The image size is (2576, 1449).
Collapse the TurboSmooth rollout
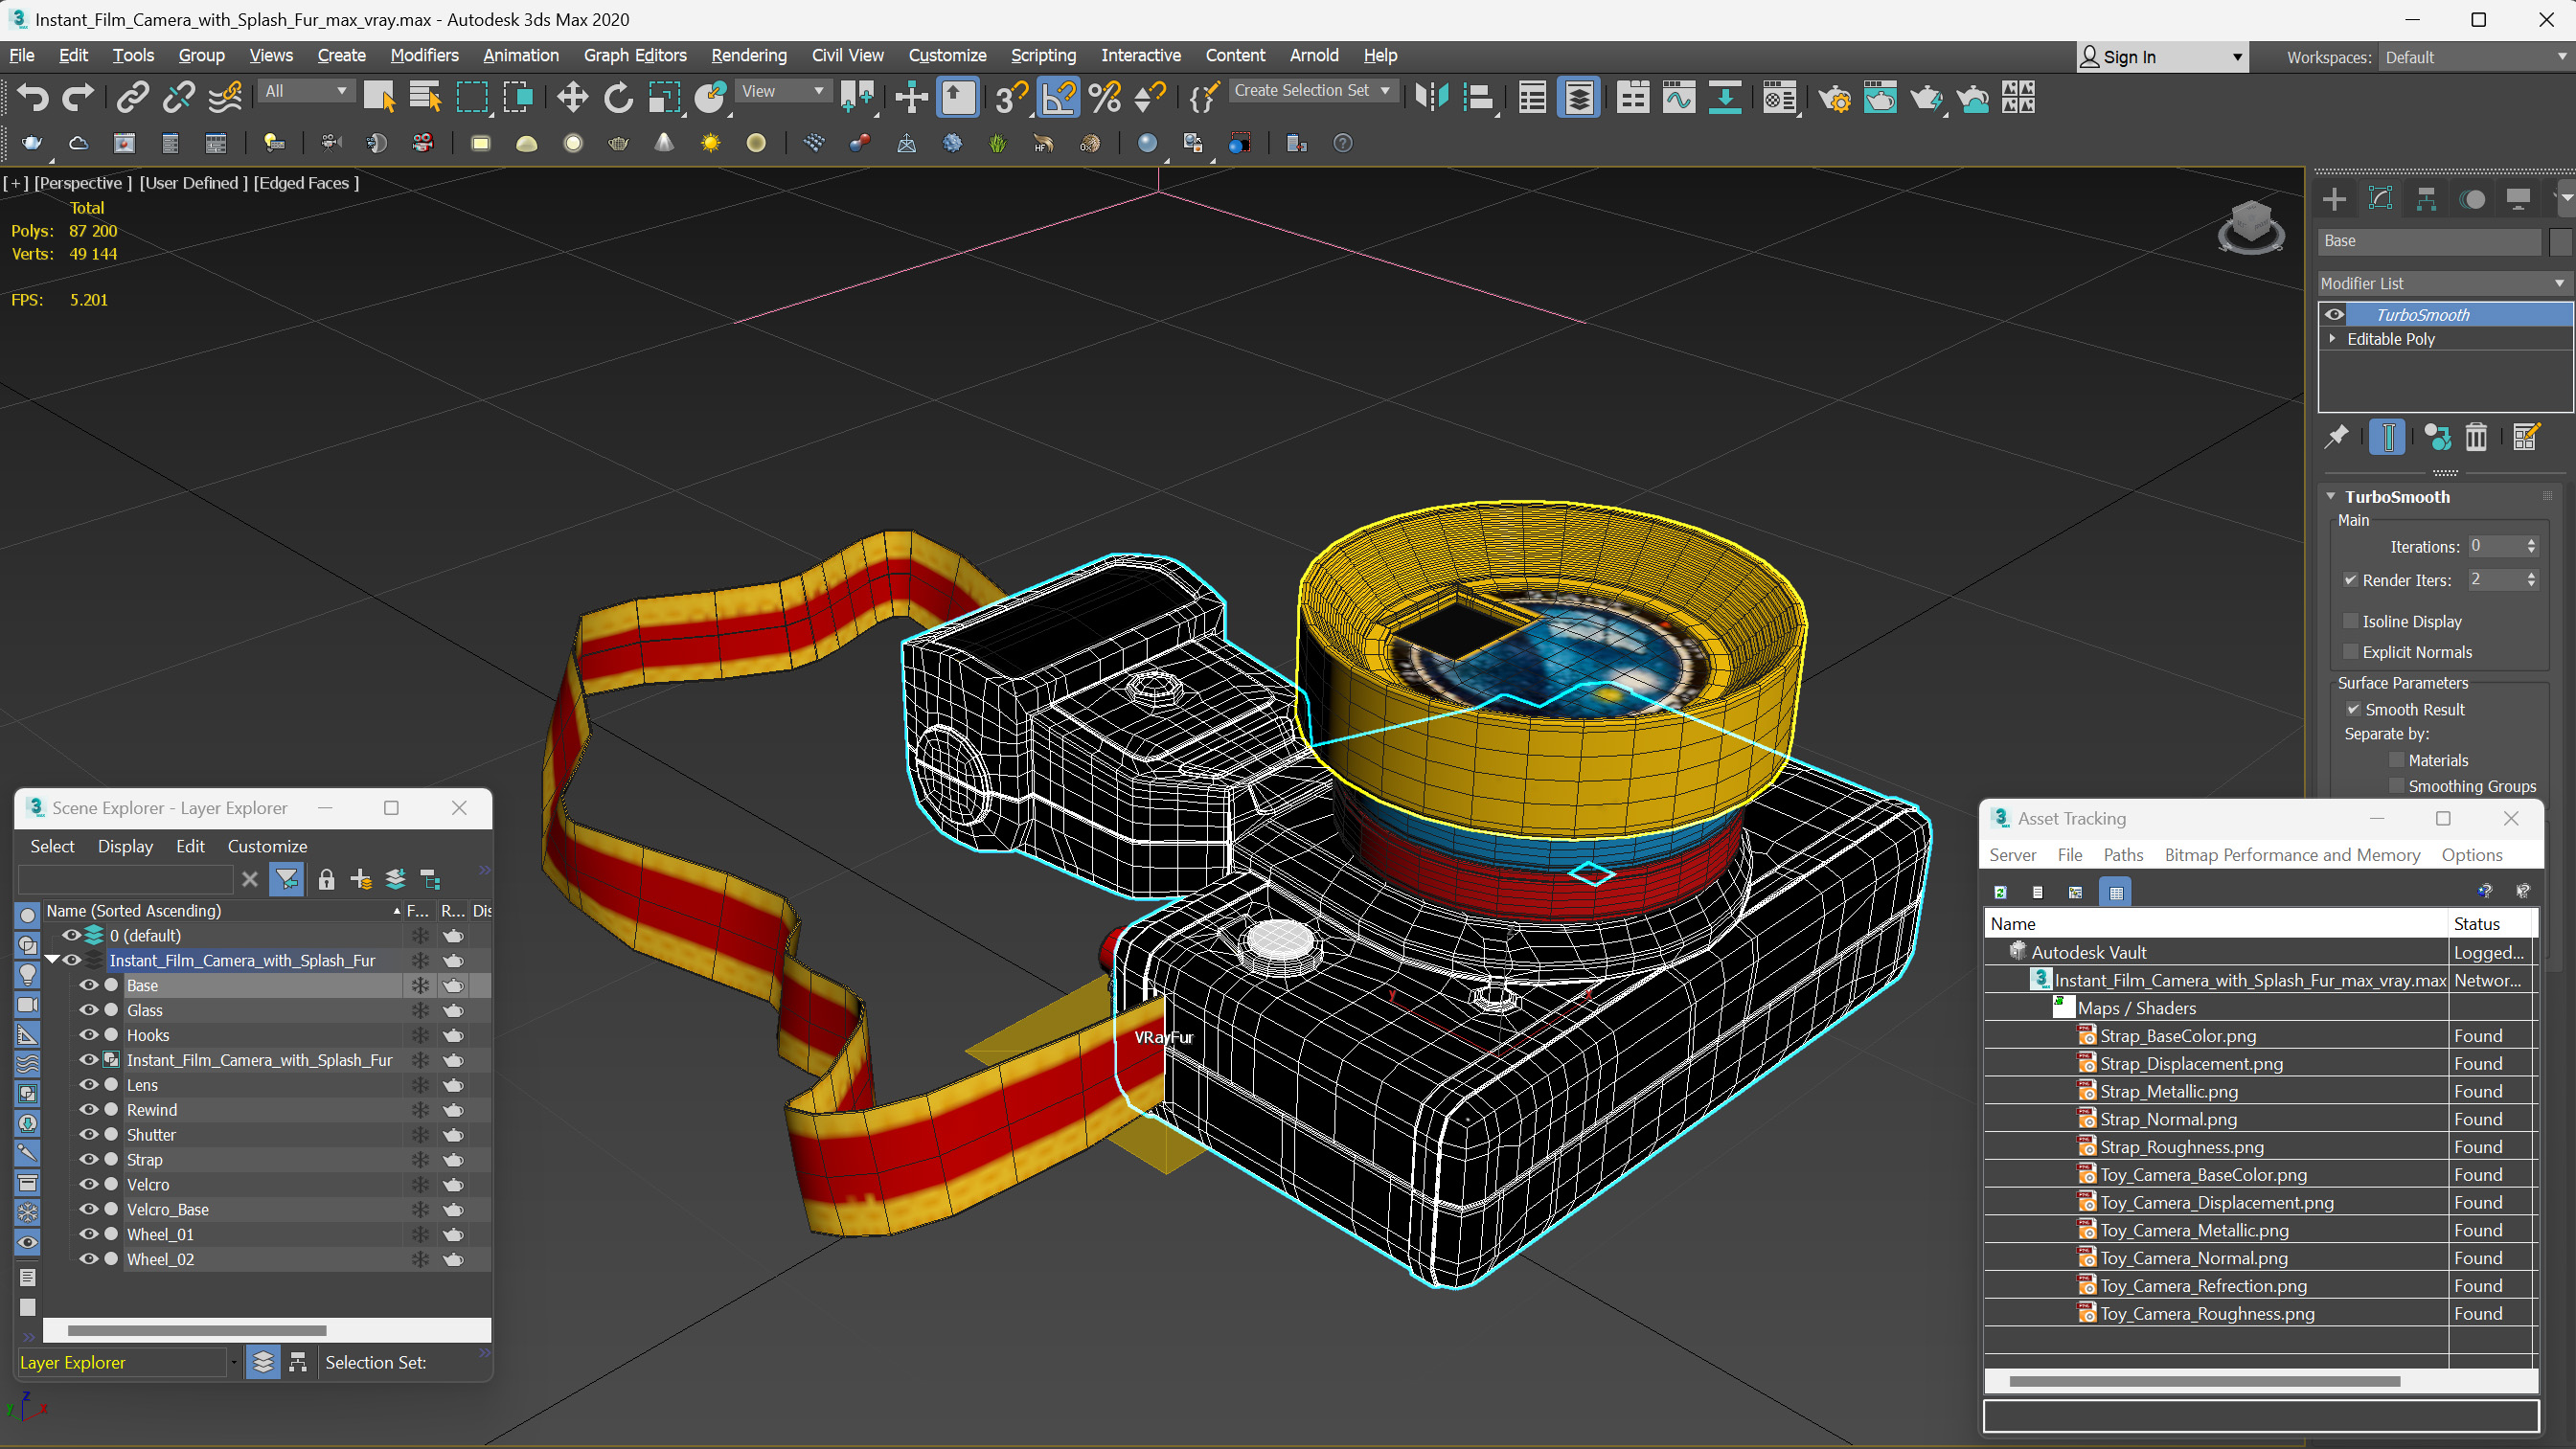click(x=2331, y=496)
